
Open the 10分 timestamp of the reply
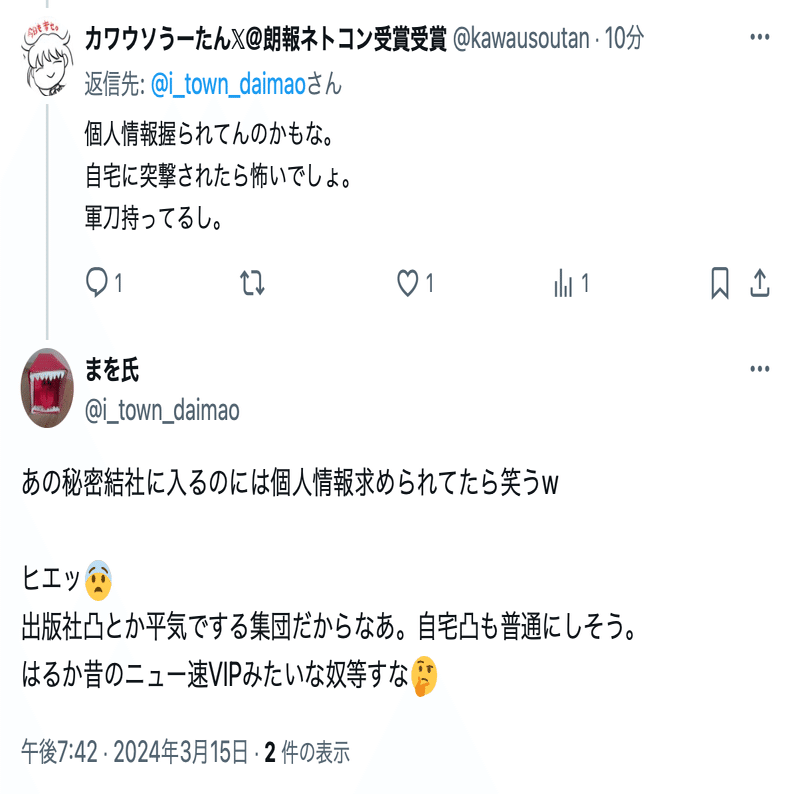click(x=624, y=38)
